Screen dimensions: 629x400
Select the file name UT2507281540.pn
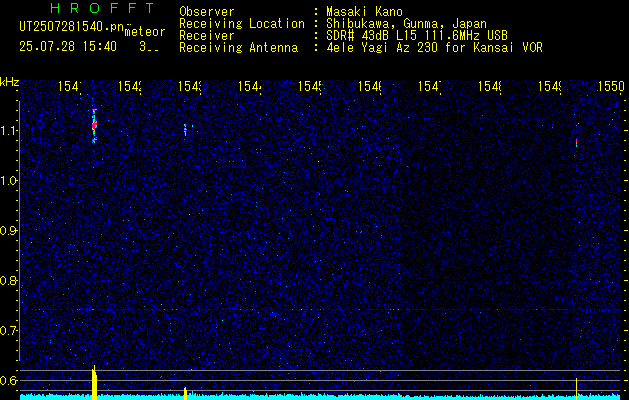pyautogui.click(x=72, y=27)
